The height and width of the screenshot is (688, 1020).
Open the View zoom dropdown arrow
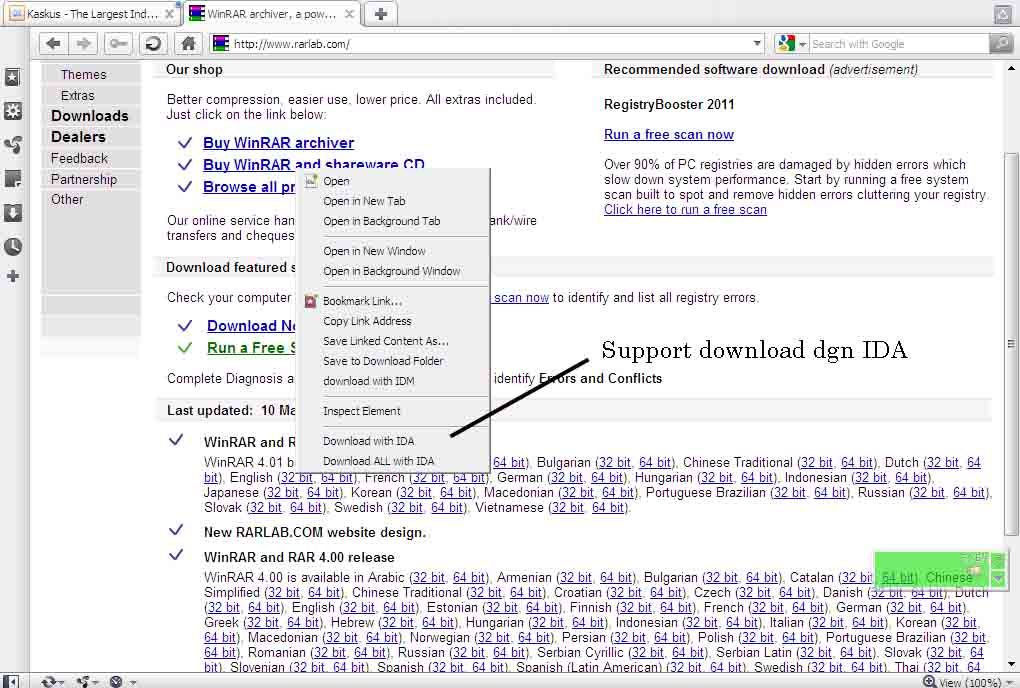(x=1008, y=683)
